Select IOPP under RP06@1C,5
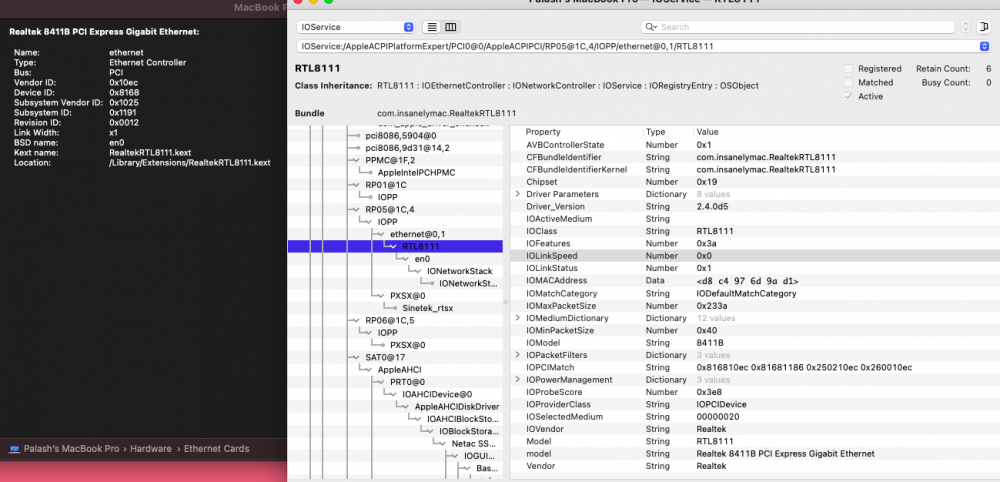Image resolution: width=1000 pixels, height=482 pixels. pyautogui.click(x=387, y=333)
